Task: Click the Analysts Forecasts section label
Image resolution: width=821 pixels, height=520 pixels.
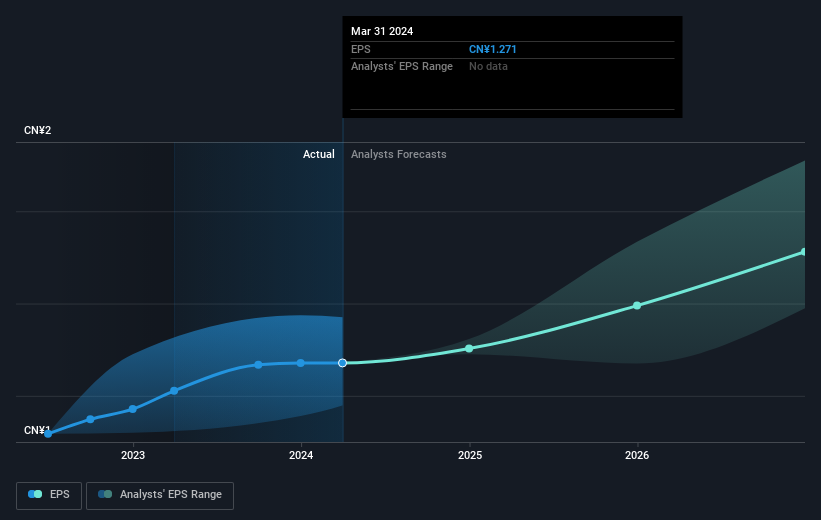Action: point(398,154)
